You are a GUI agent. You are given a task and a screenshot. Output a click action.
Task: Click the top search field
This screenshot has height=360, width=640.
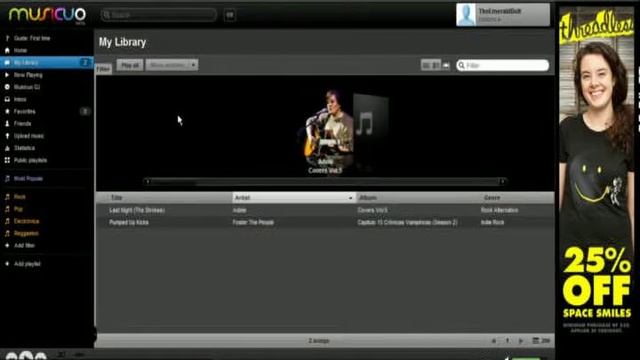[158, 15]
